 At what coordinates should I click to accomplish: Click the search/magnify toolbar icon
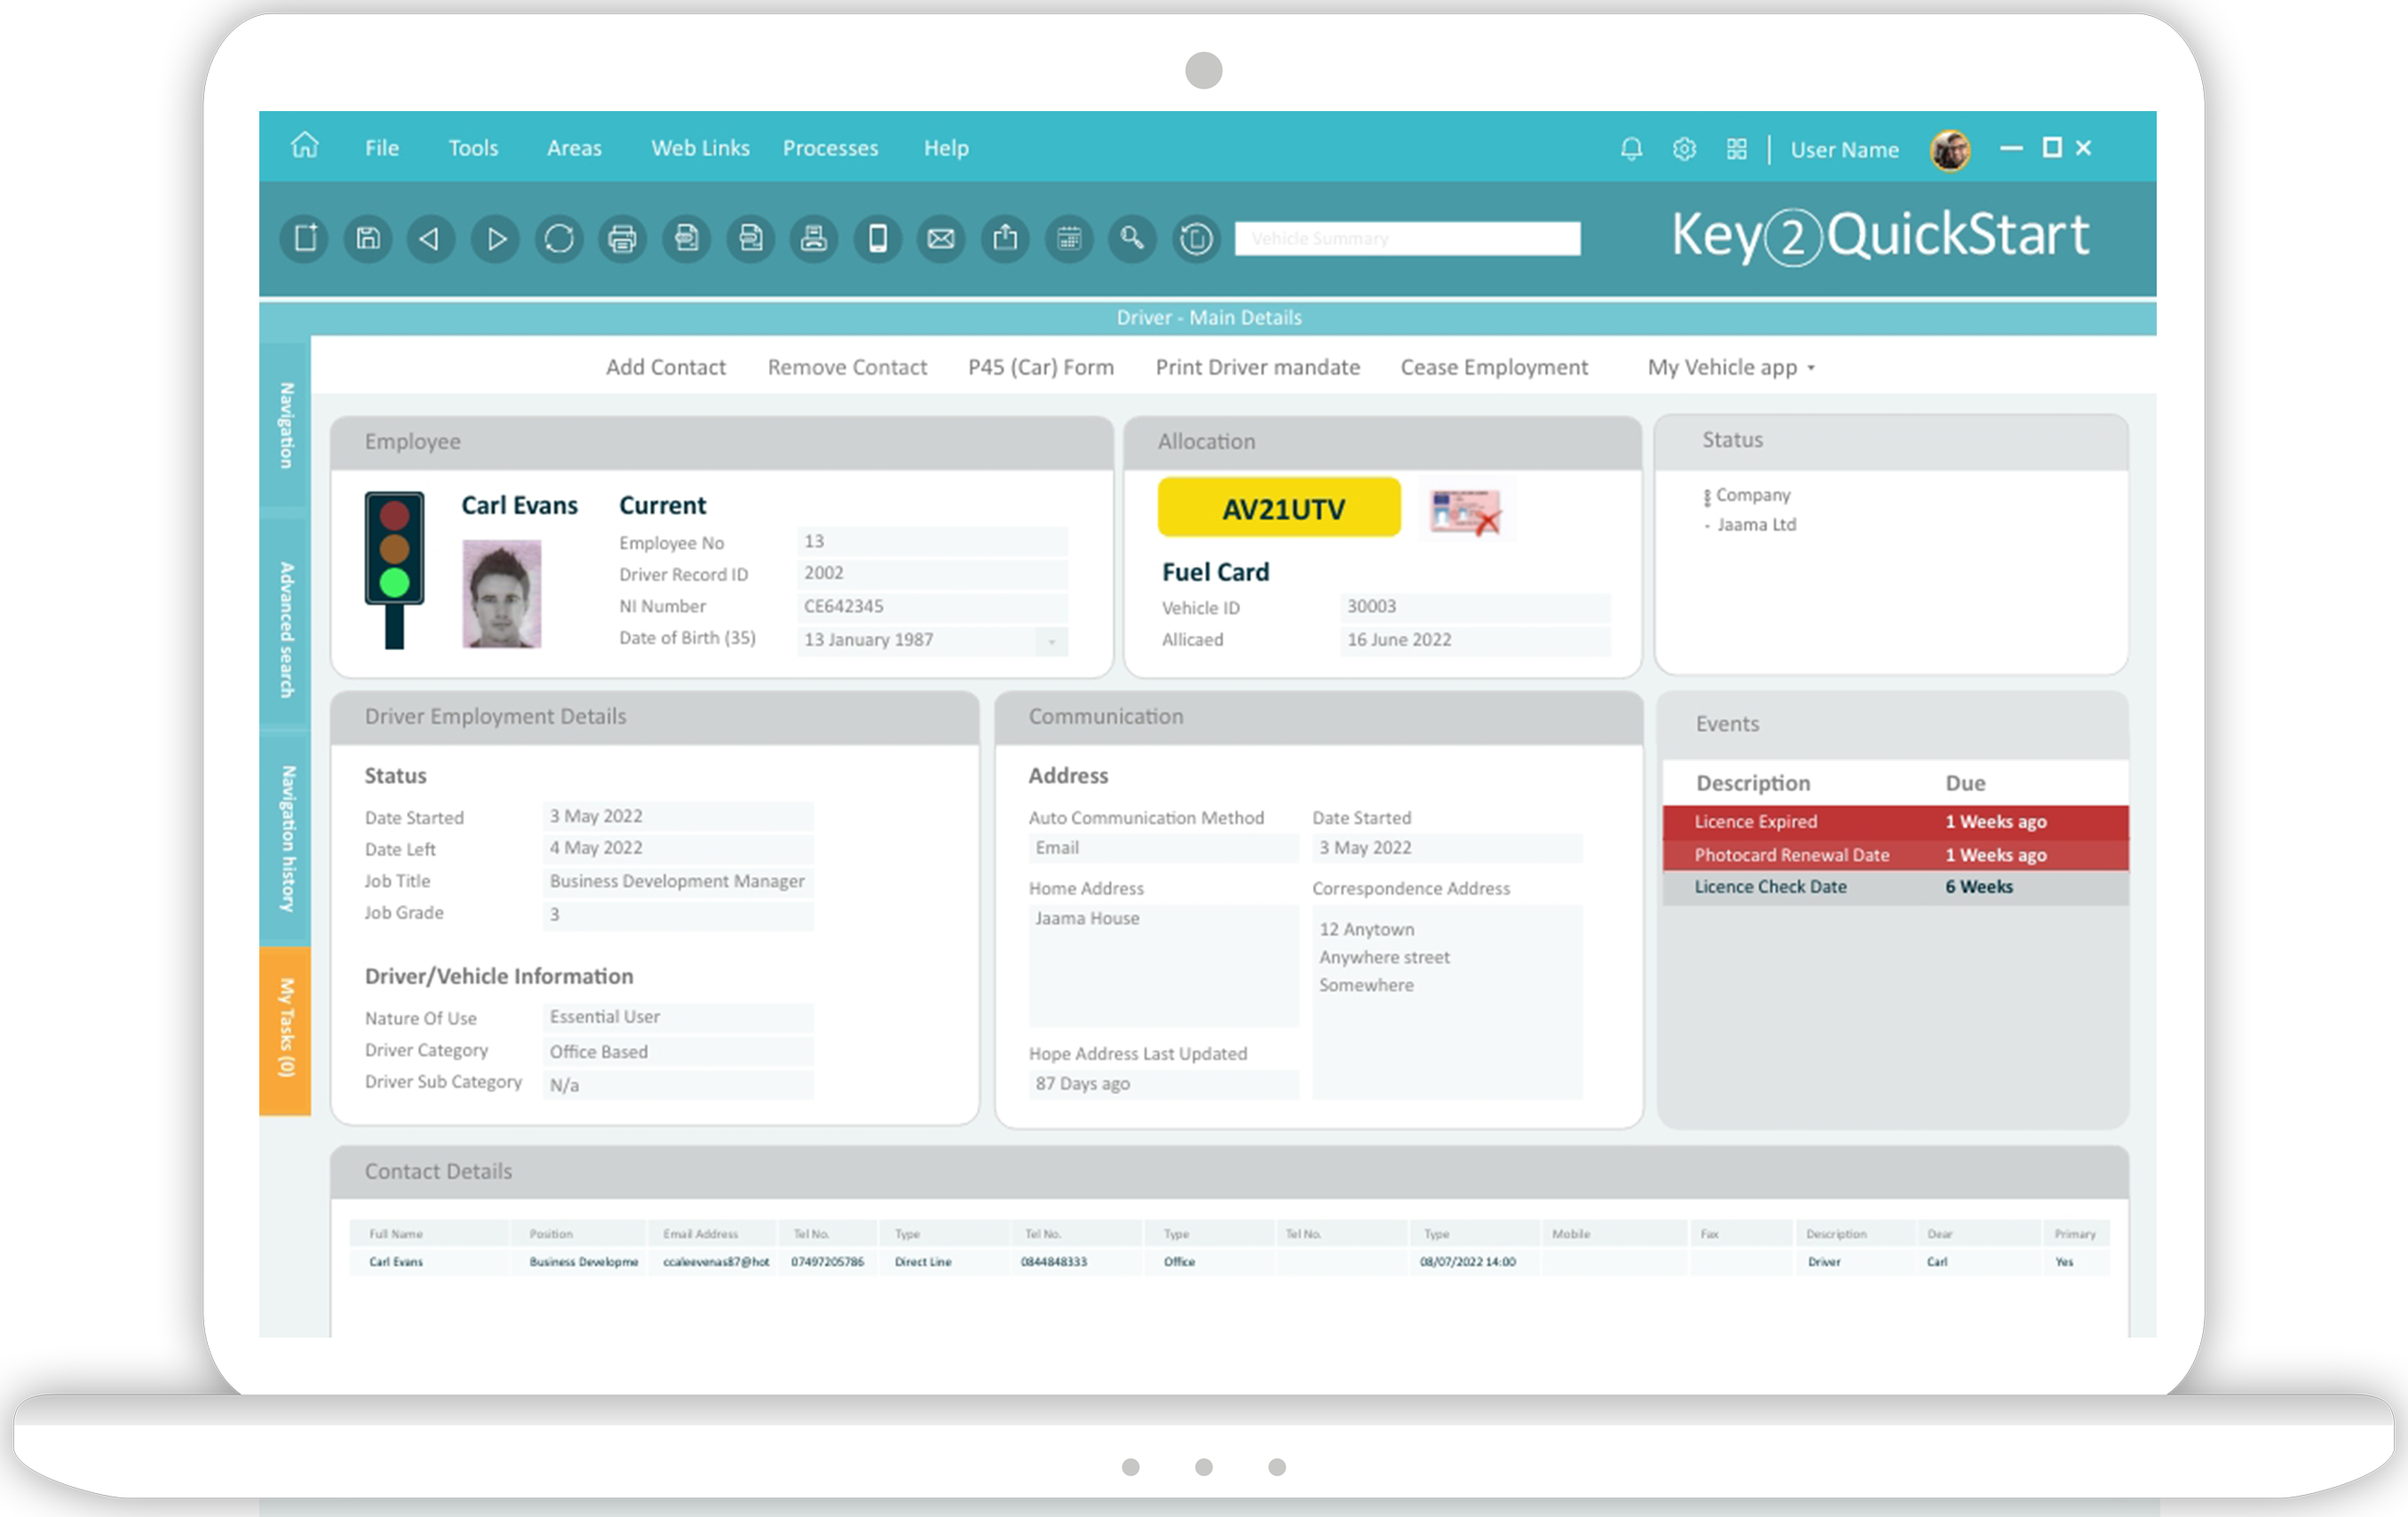coord(1133,240)
